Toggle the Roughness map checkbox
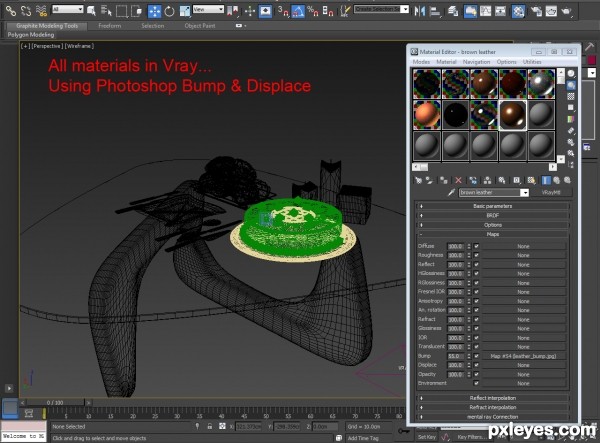600x443 pixels. tap(476, 255)
